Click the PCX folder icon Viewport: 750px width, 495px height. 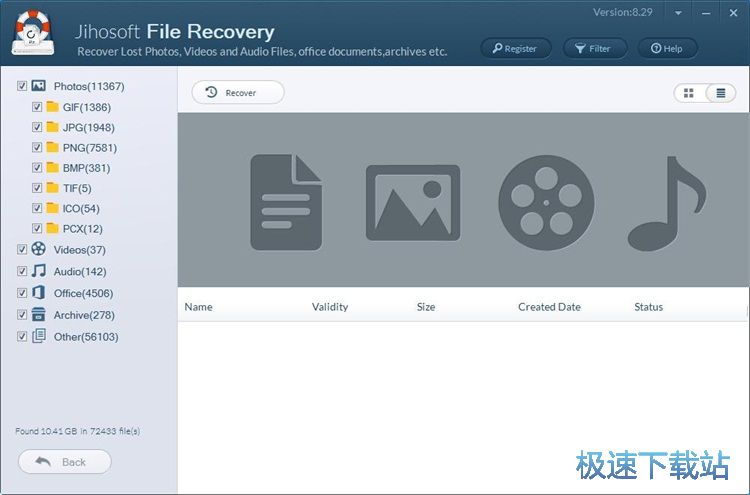[53, 228]
